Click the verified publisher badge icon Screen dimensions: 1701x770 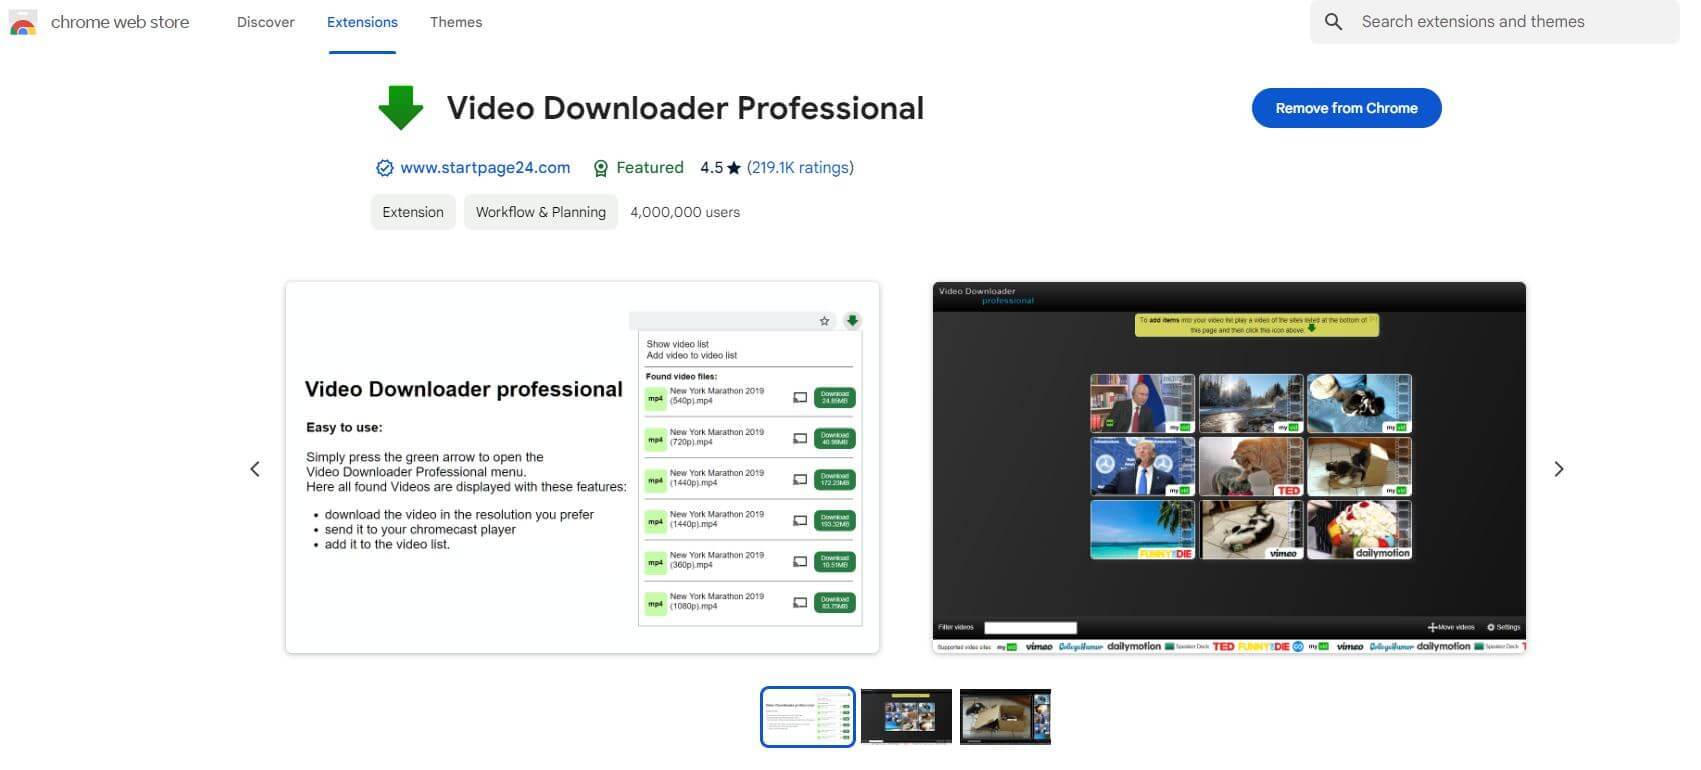coord(384,168)
